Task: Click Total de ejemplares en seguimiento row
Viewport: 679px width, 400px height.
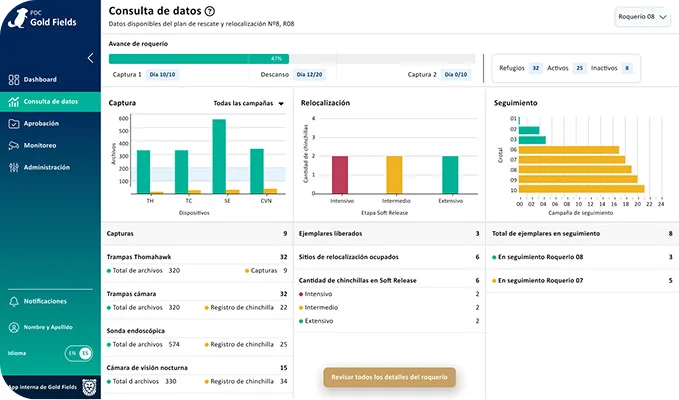Action: coord(582,234)
